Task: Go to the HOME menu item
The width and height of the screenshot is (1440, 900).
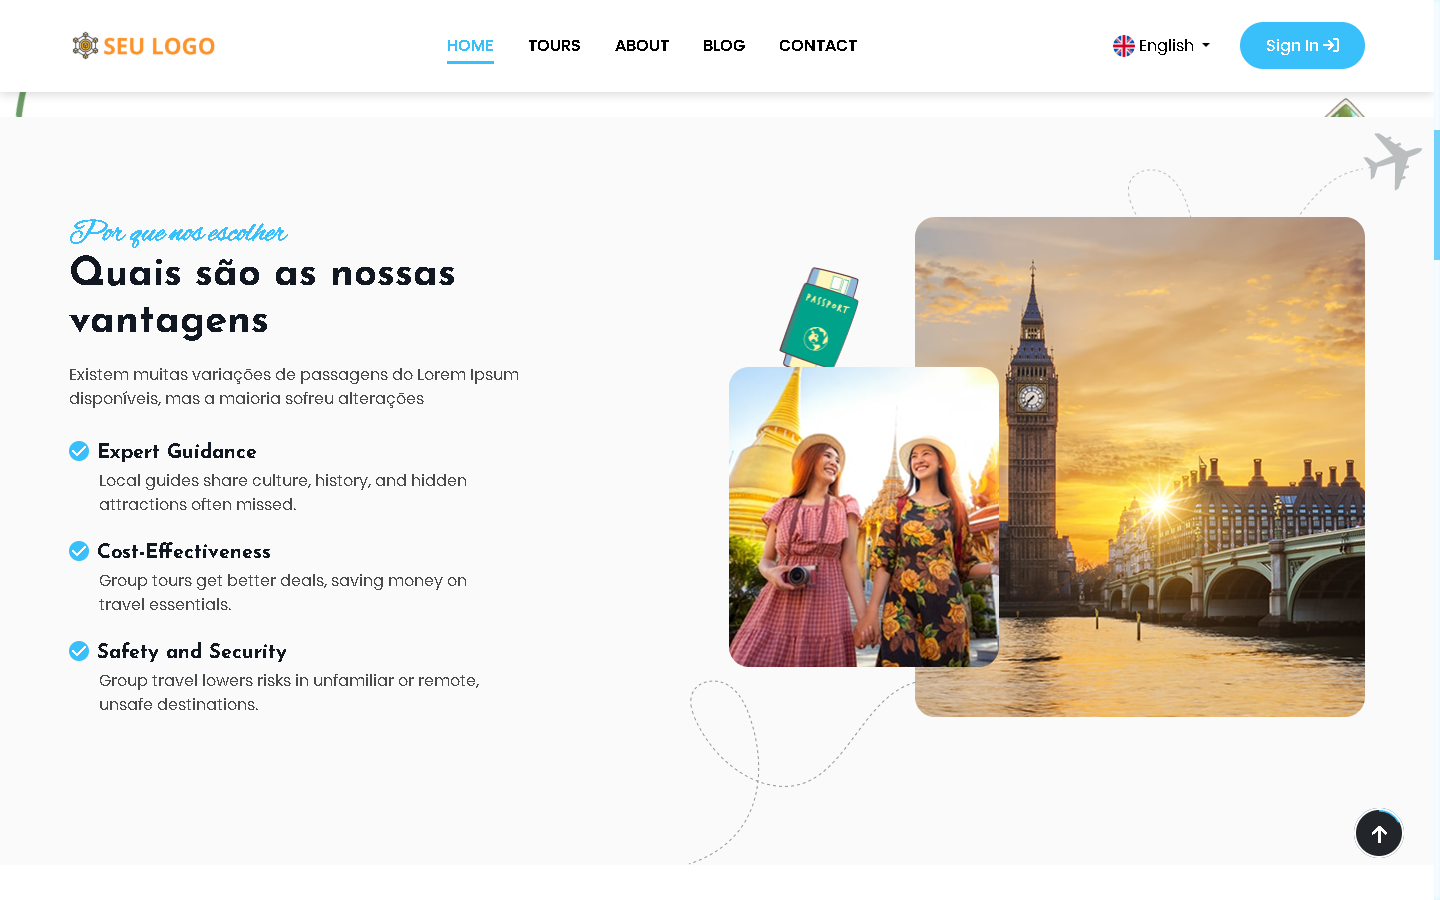Action: point(470,46)
